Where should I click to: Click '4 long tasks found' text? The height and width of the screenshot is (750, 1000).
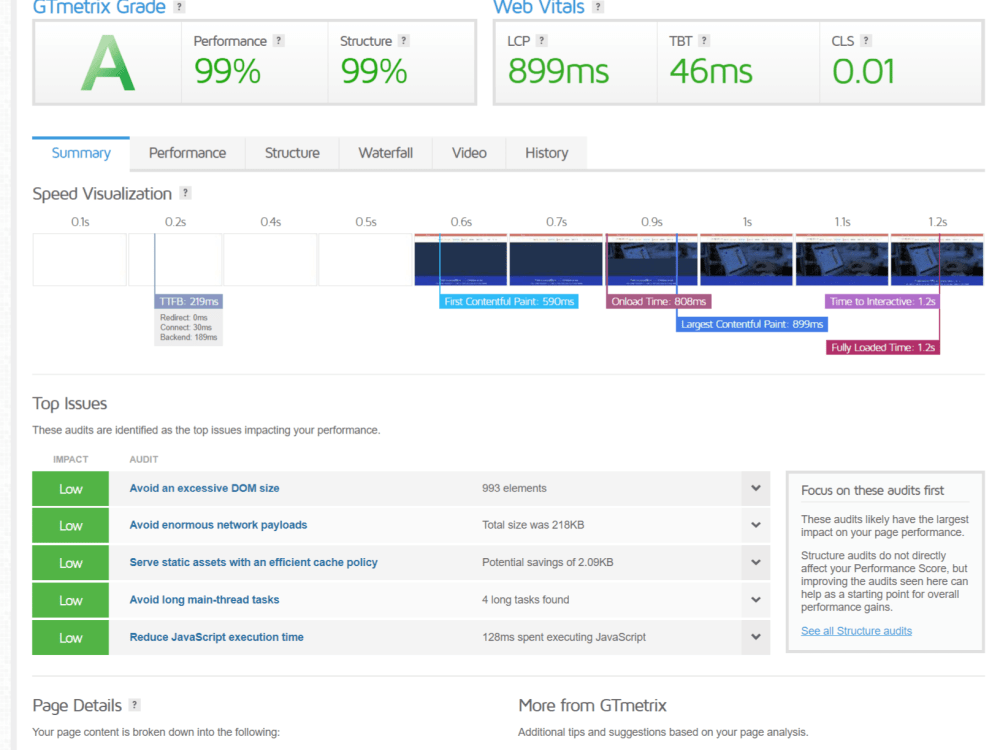tap(526, 599)
